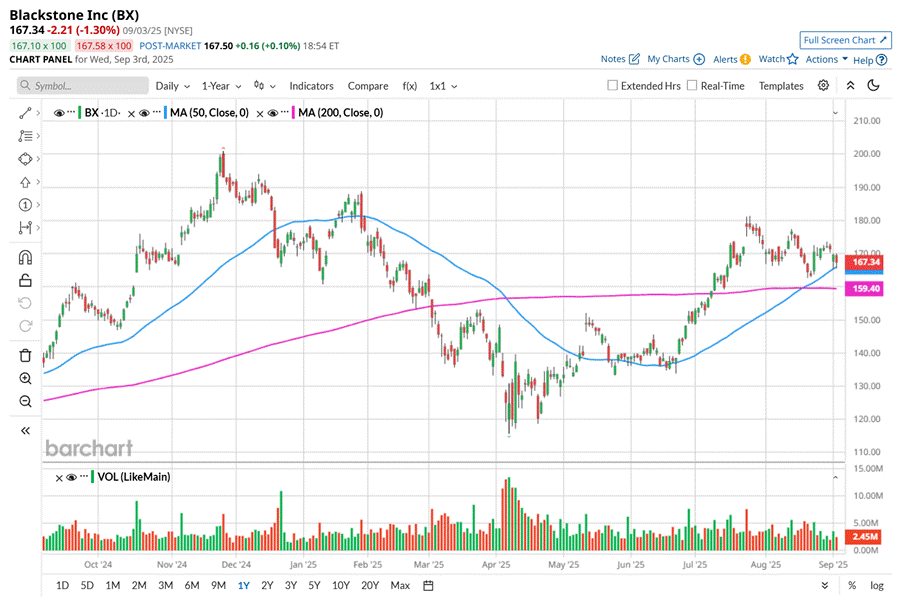Viewport: 902px width, 599px height.
Task: Select the 2Y time range
Action: click(x=267, y=585)
